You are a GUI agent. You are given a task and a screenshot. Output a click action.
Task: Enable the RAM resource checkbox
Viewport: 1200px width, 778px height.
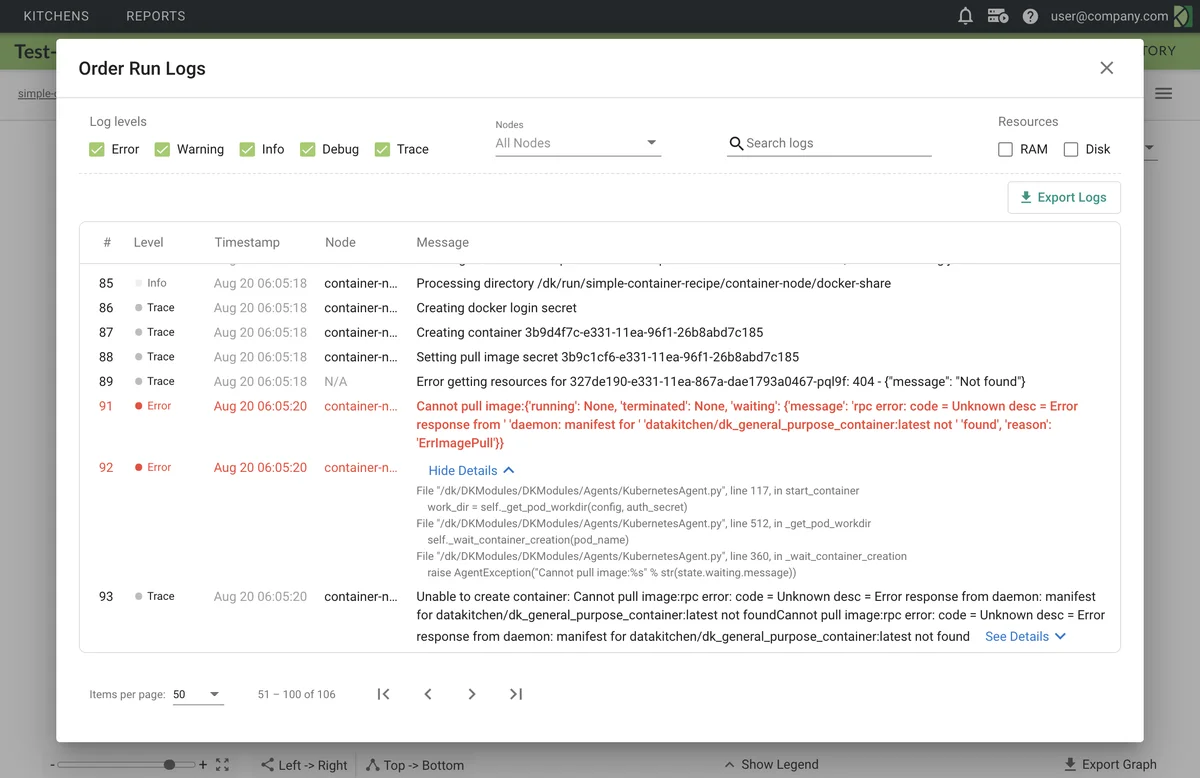(x=1004, y=148)
